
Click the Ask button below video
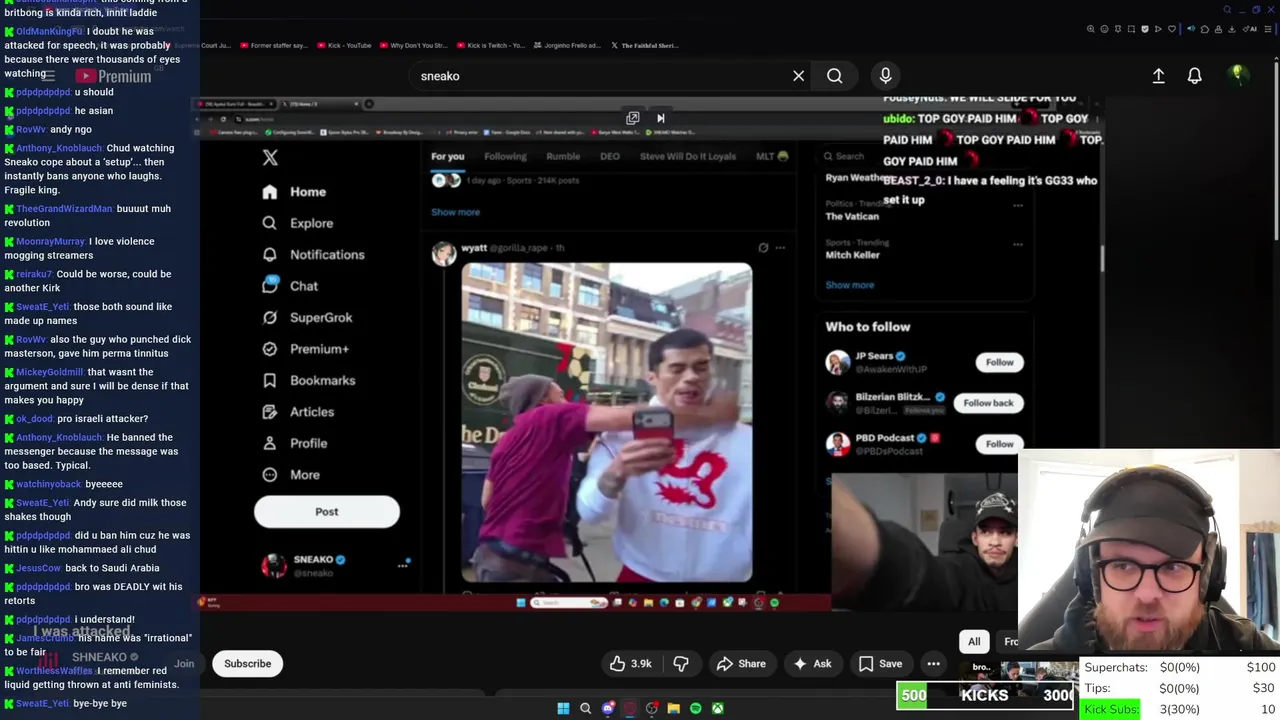[812, 663]
